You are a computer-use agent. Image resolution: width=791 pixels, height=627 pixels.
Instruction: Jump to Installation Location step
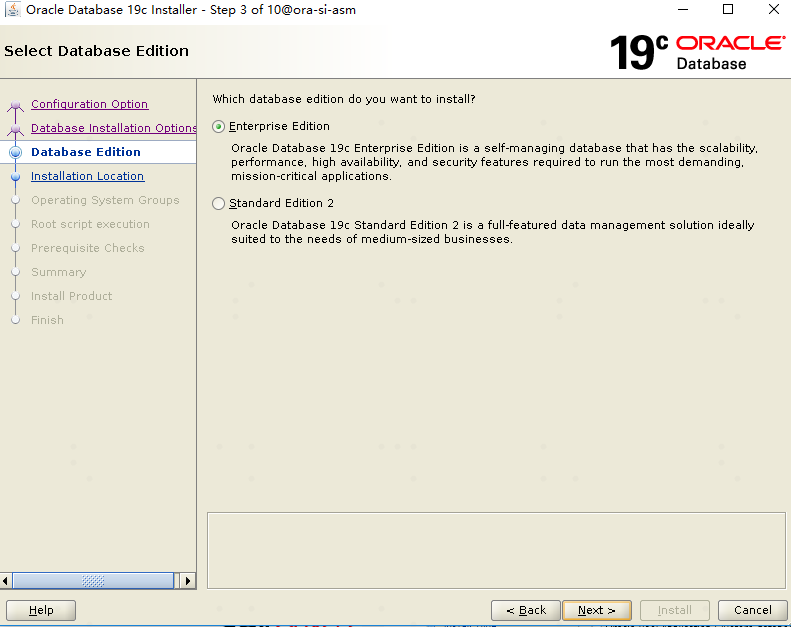tap(87, 176)
